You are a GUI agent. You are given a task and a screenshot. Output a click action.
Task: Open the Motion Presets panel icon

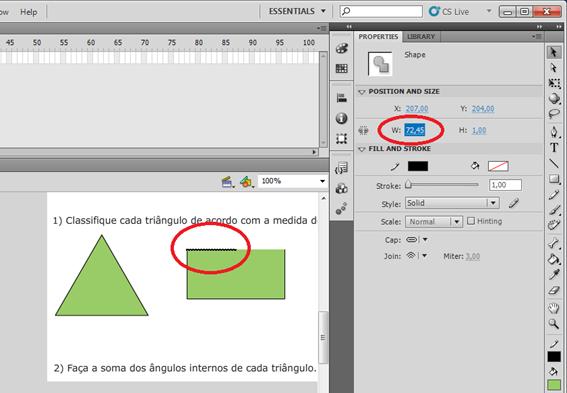tap(342, 209)
